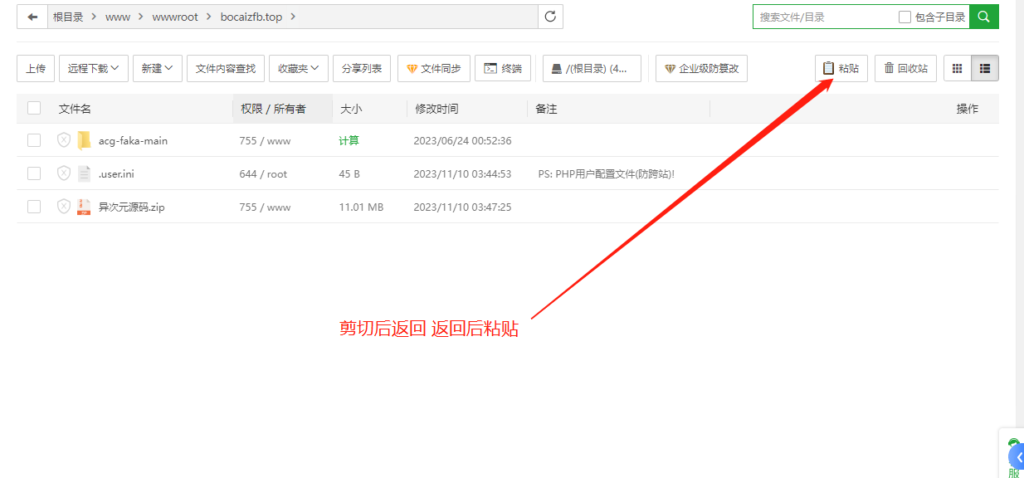Go back using the left arrow icon
Screen dimensions: 1024x478
pyautogui.click(x=32, y=17)
